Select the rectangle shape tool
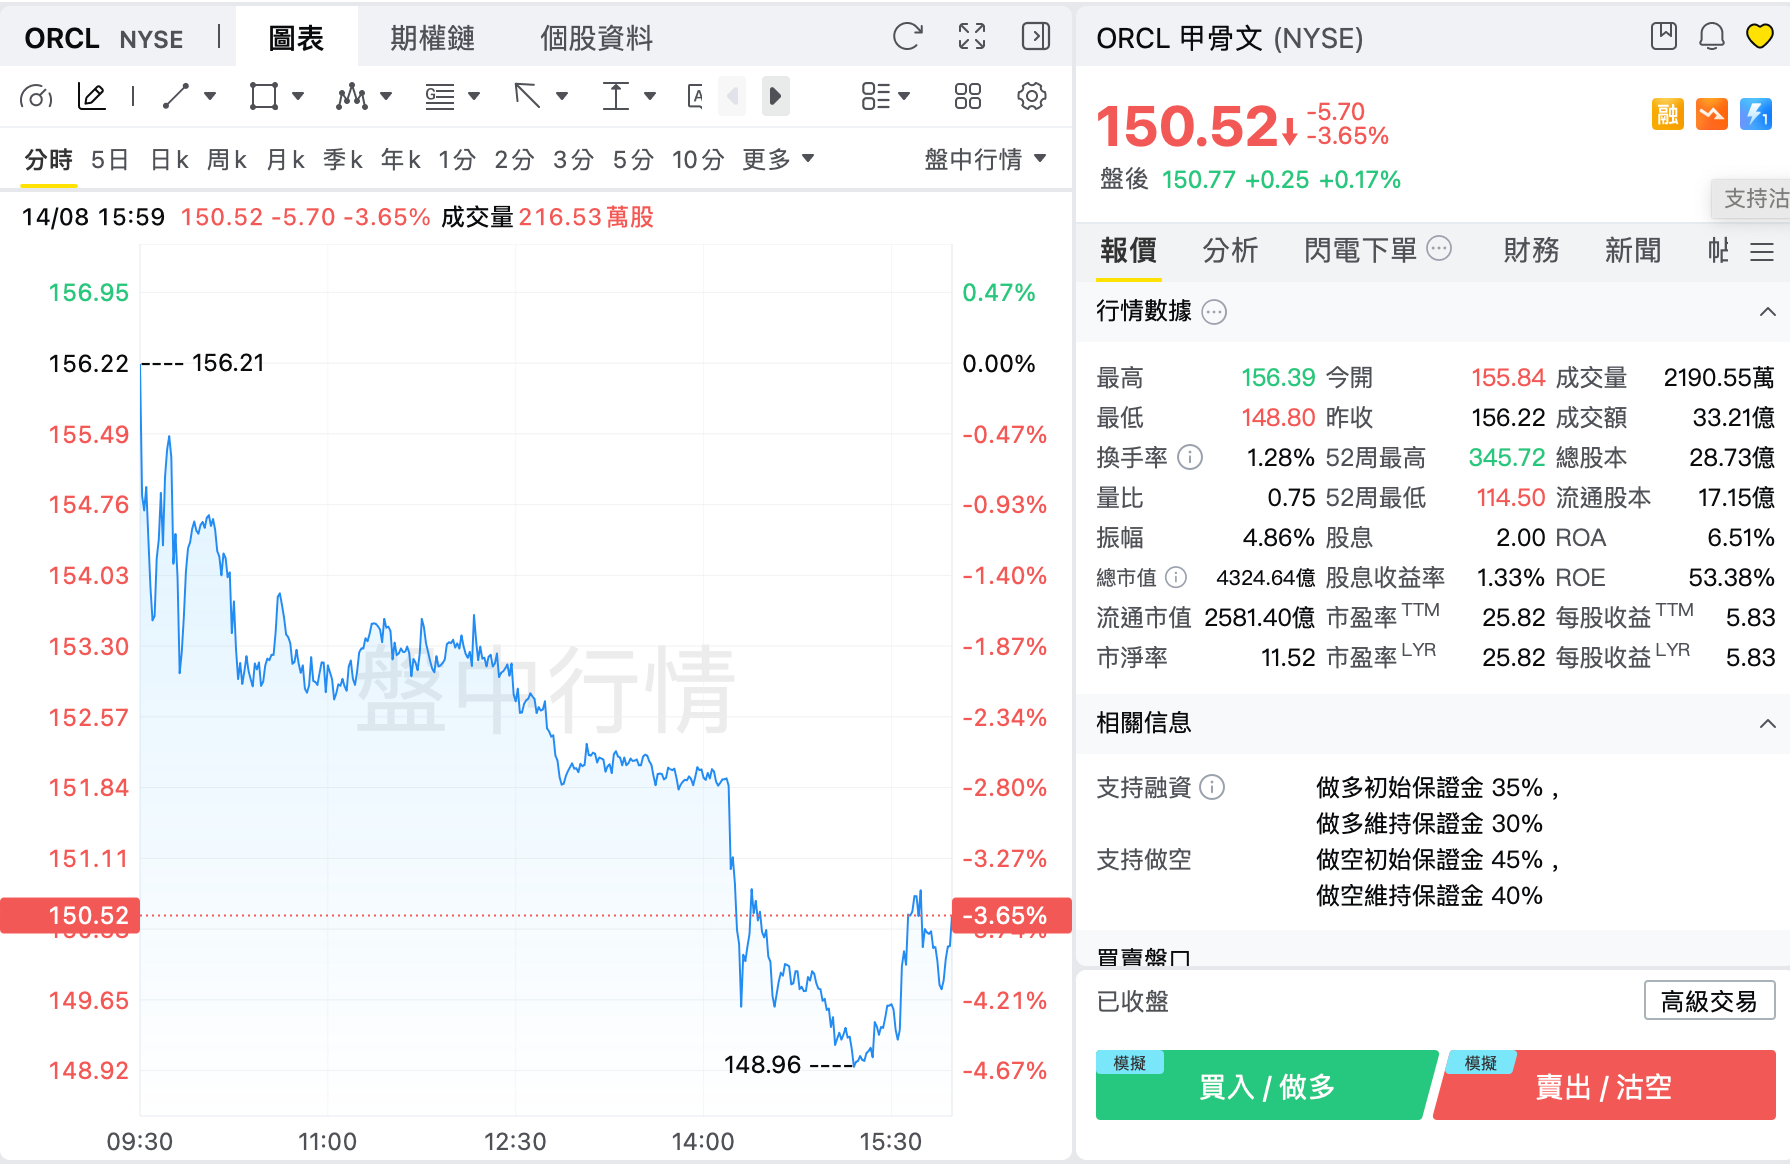This screenshot has width=1790, height=1164. [x=264, y=96]
